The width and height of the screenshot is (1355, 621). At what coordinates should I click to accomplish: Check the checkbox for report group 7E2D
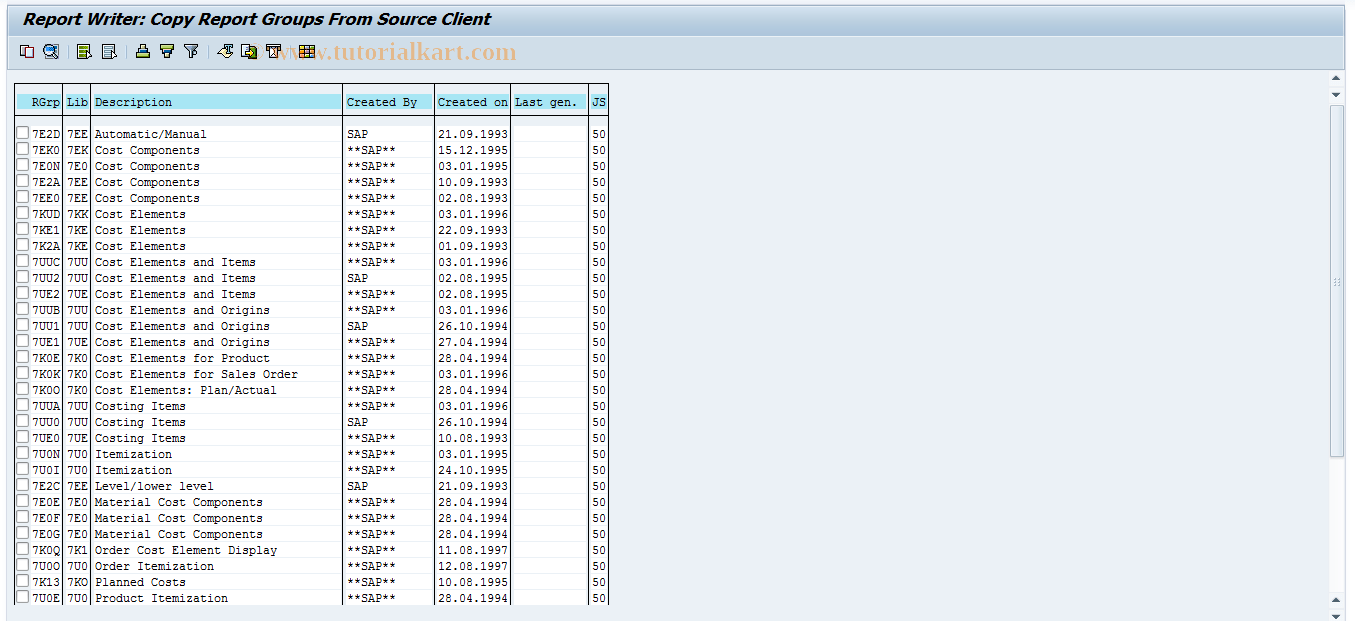22,132
